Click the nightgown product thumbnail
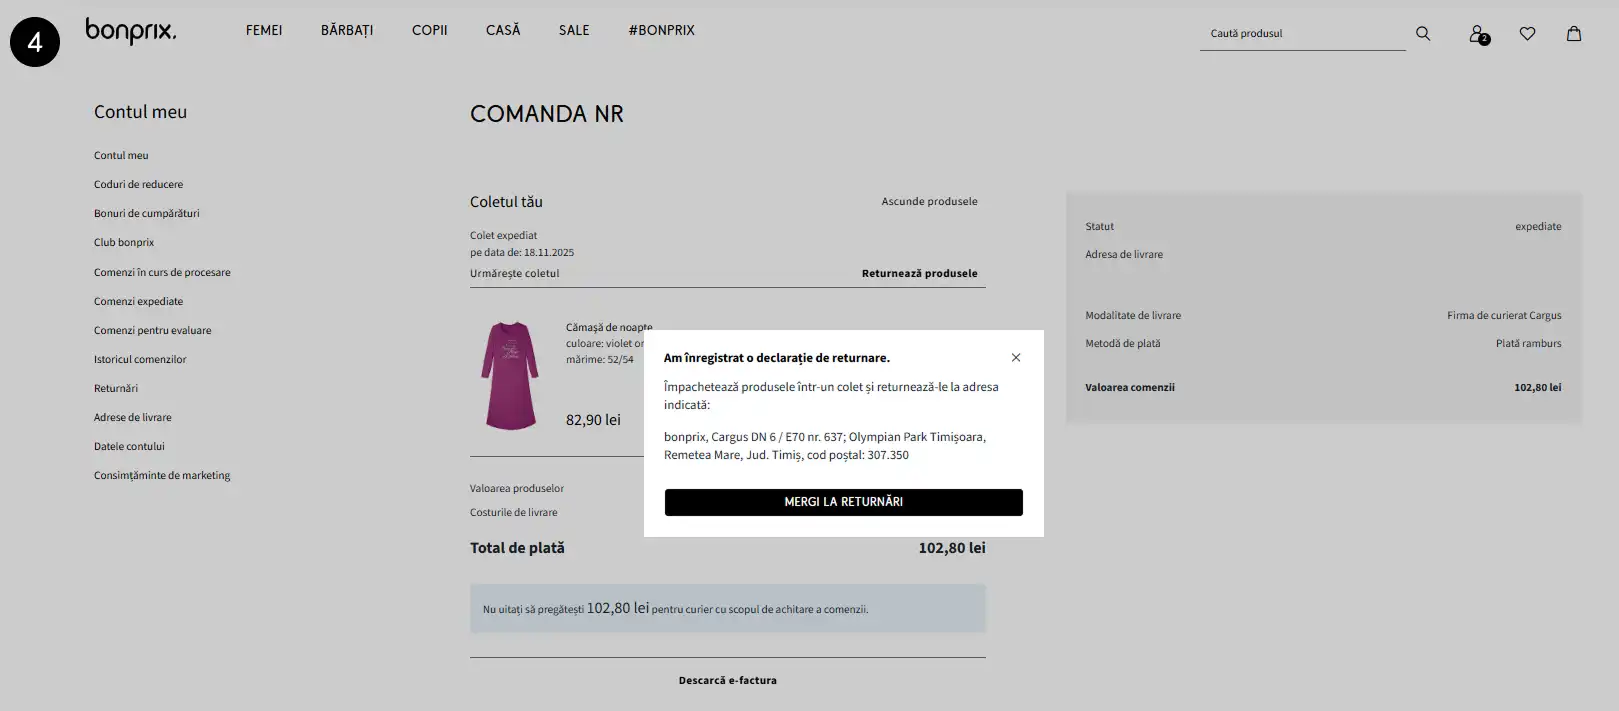The height and width of the screenshot is (711, 1619). [510, 376]
